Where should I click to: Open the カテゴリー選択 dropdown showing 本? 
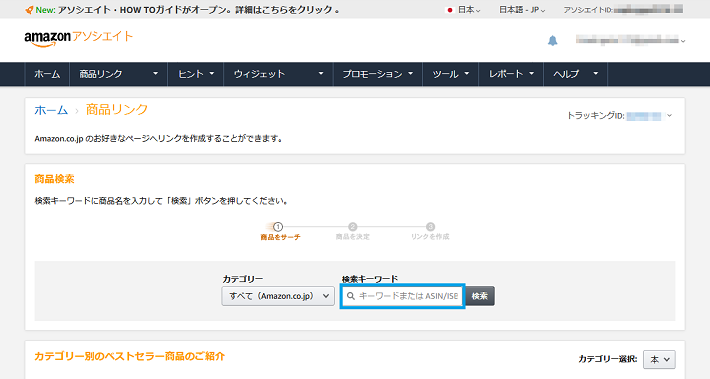coord(659,360)
